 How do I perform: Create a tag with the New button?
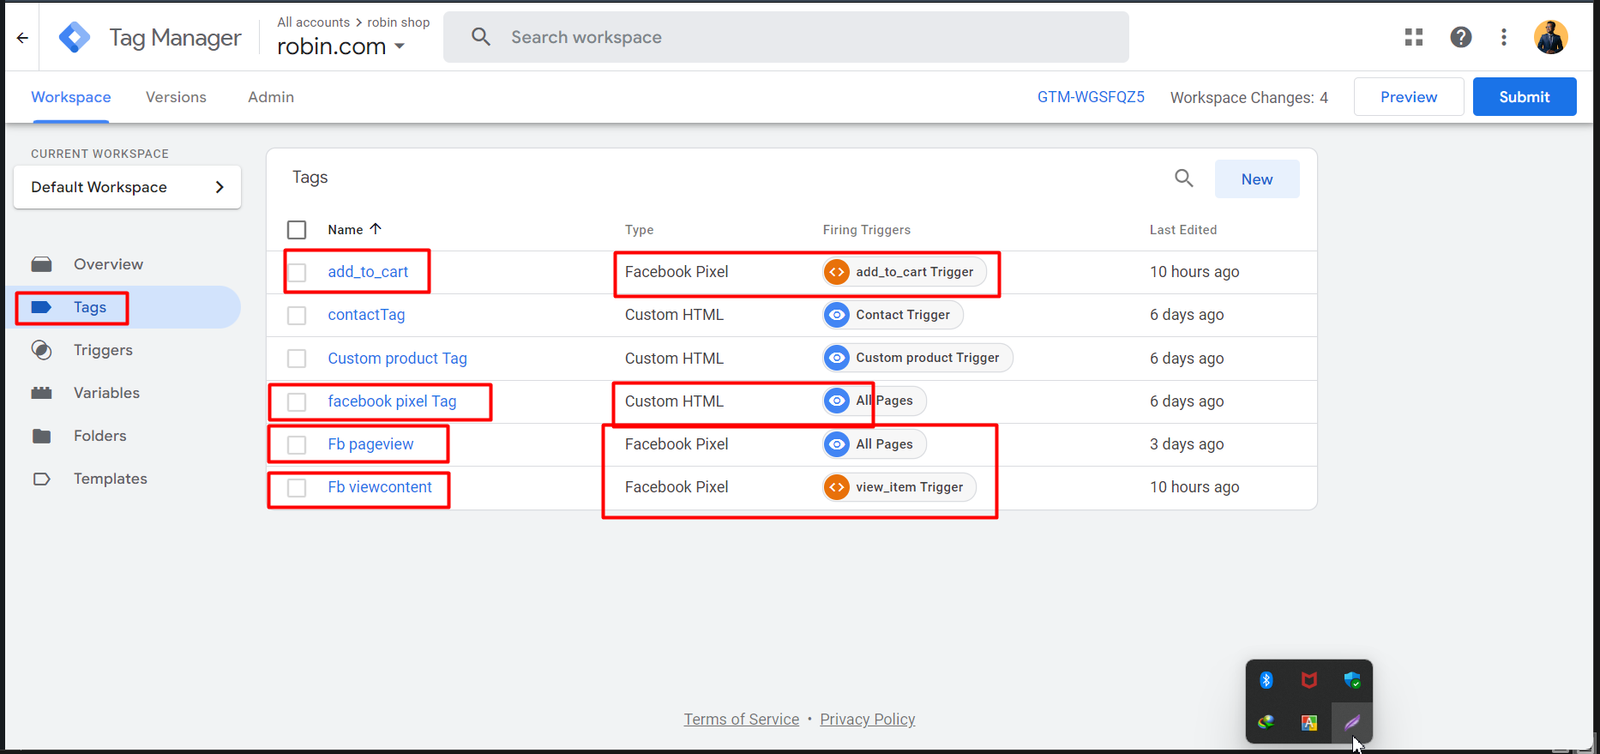tap(1257, 179)
